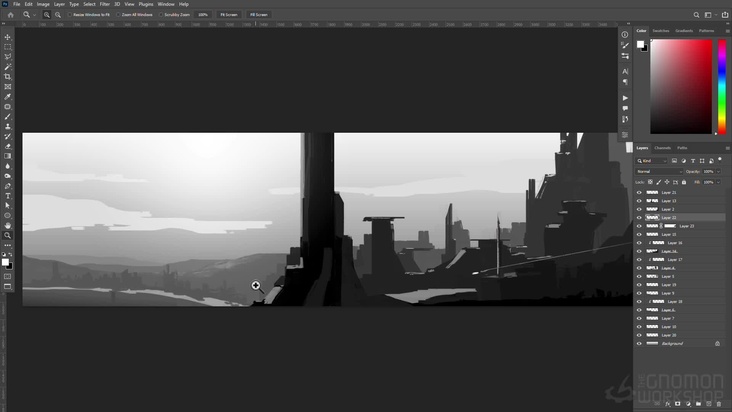
Task: Click the Delete layer trash icon
Action: [718, 404]
